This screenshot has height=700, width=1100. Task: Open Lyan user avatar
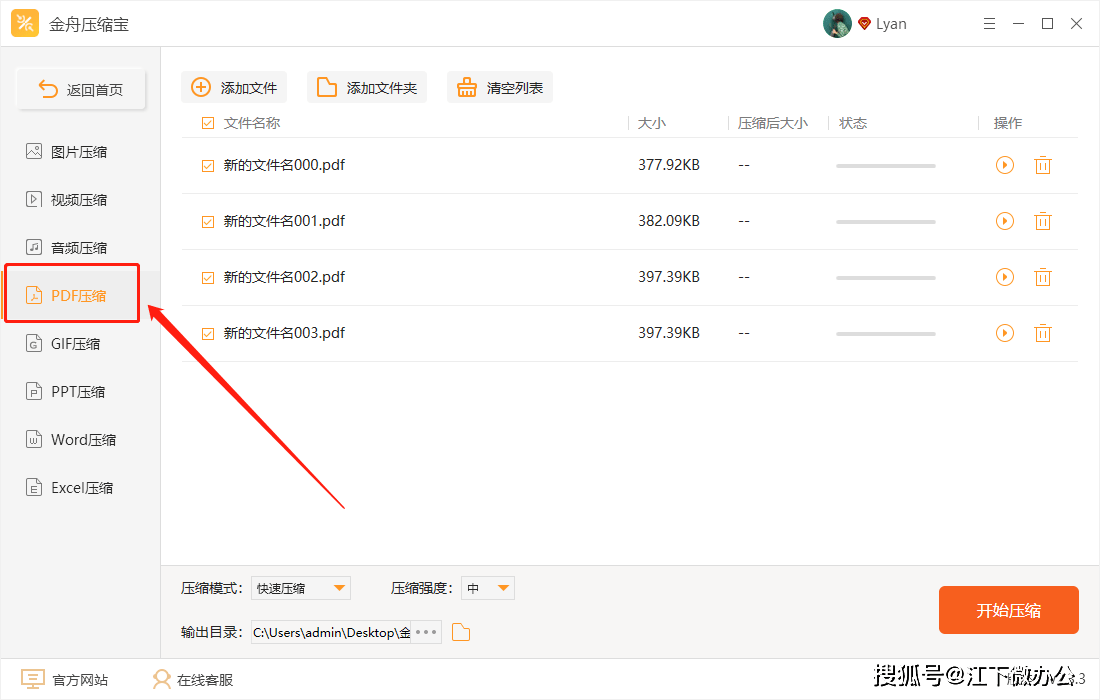tap(837, 24)
